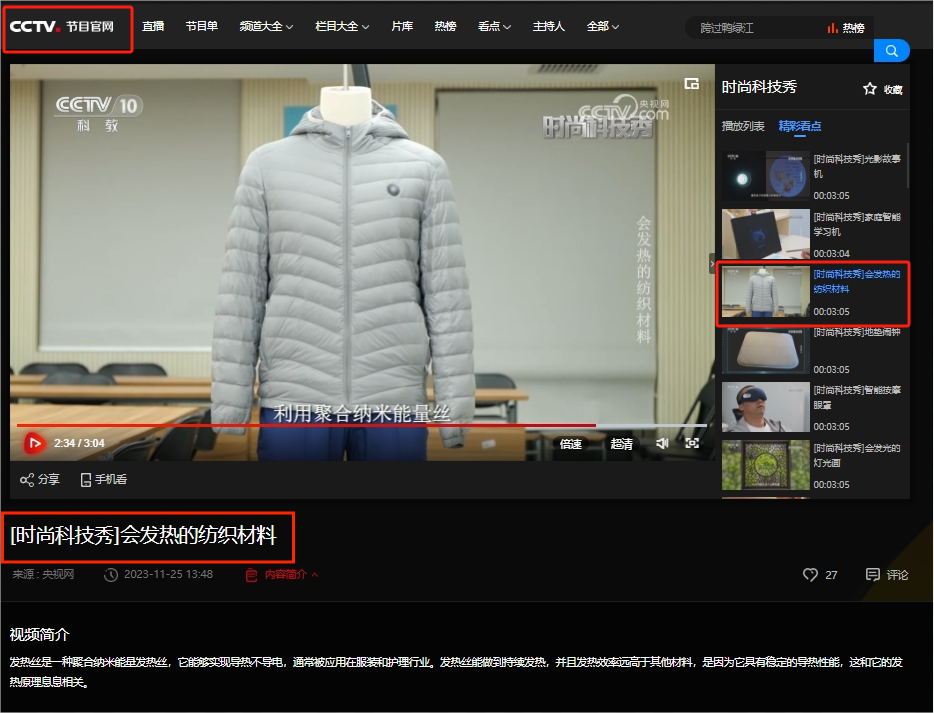Open the 倍速 playback speed option
This screenshot has width=934, height=713.
(x=571, y=444)
